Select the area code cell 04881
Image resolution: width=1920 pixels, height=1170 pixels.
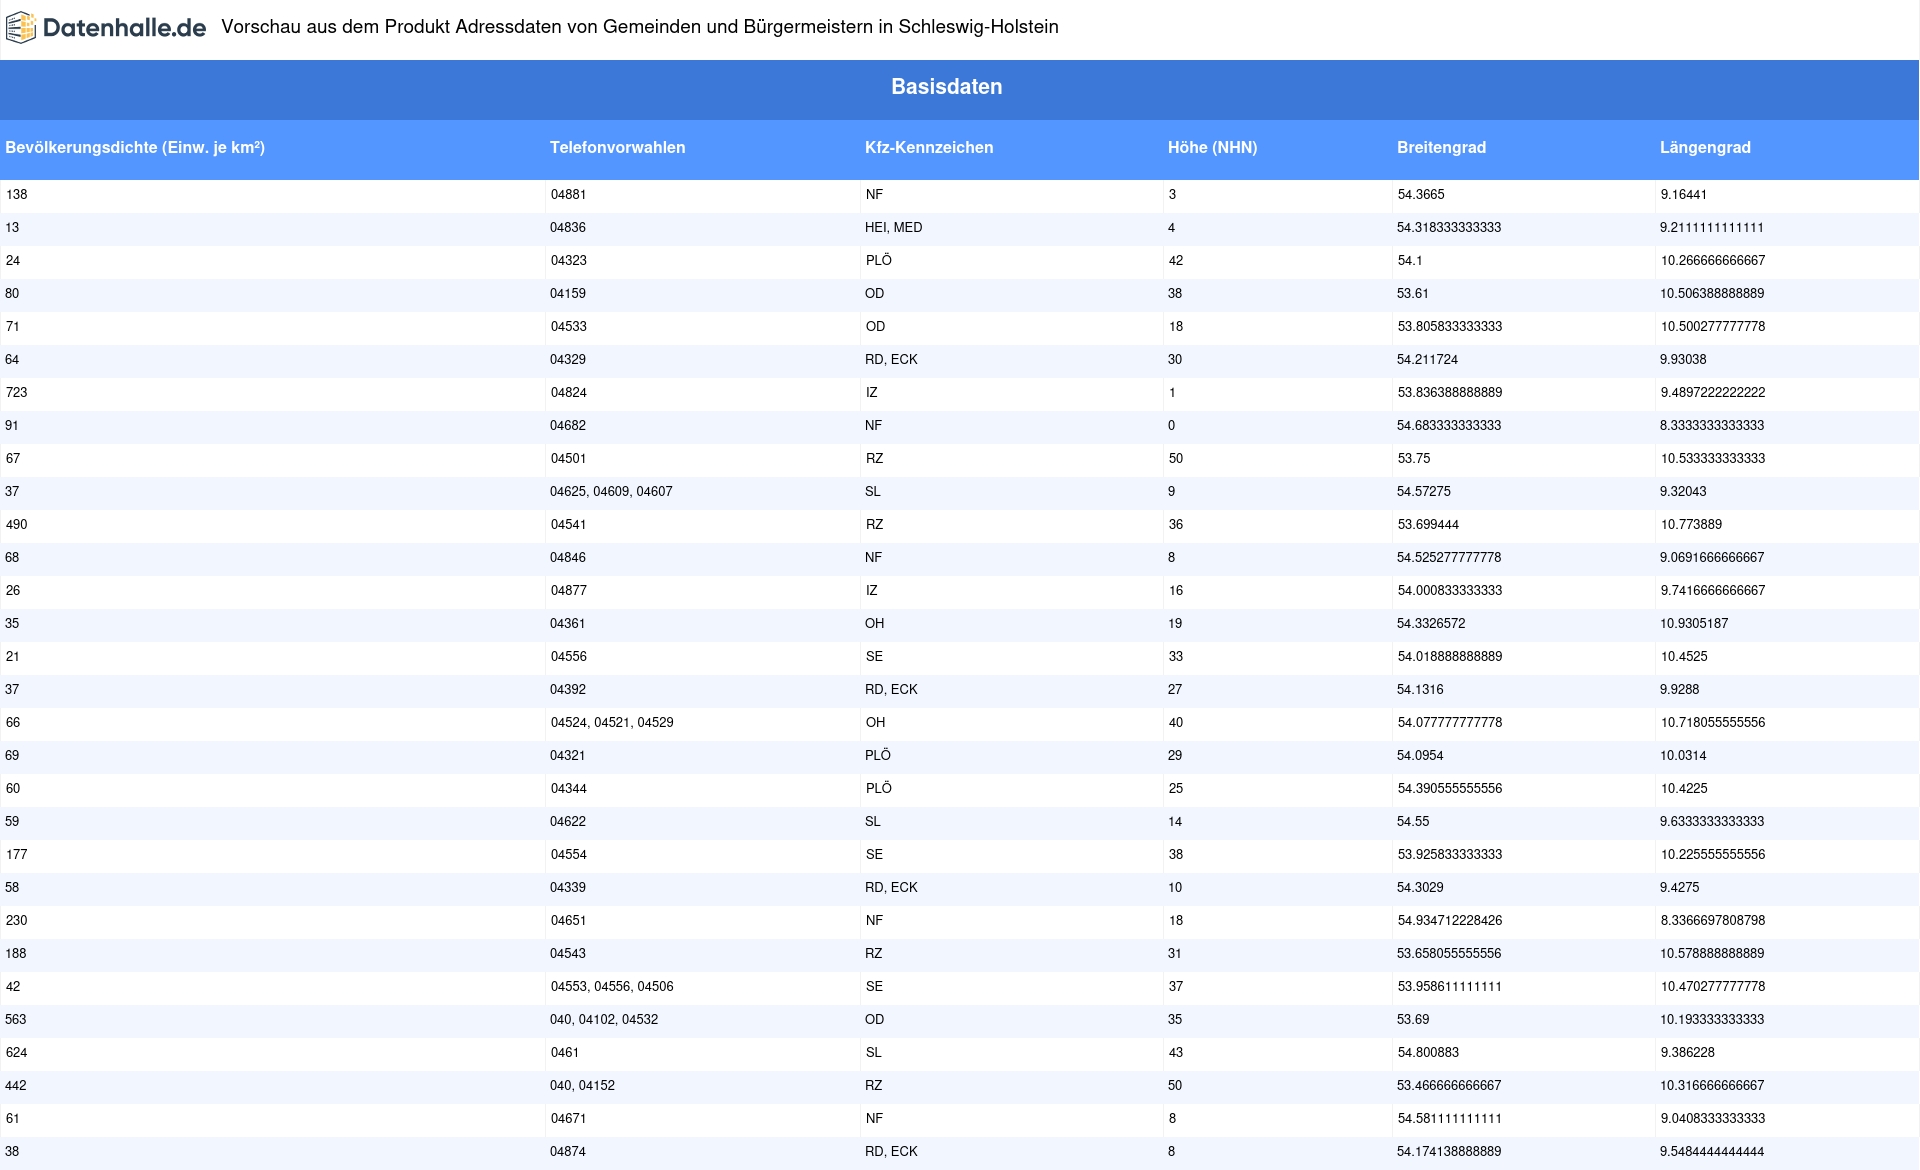[568, 195]
